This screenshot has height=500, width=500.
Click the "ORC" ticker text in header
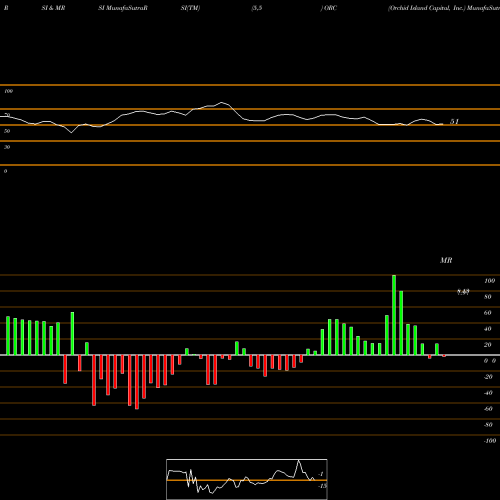[x=331, y=8]
